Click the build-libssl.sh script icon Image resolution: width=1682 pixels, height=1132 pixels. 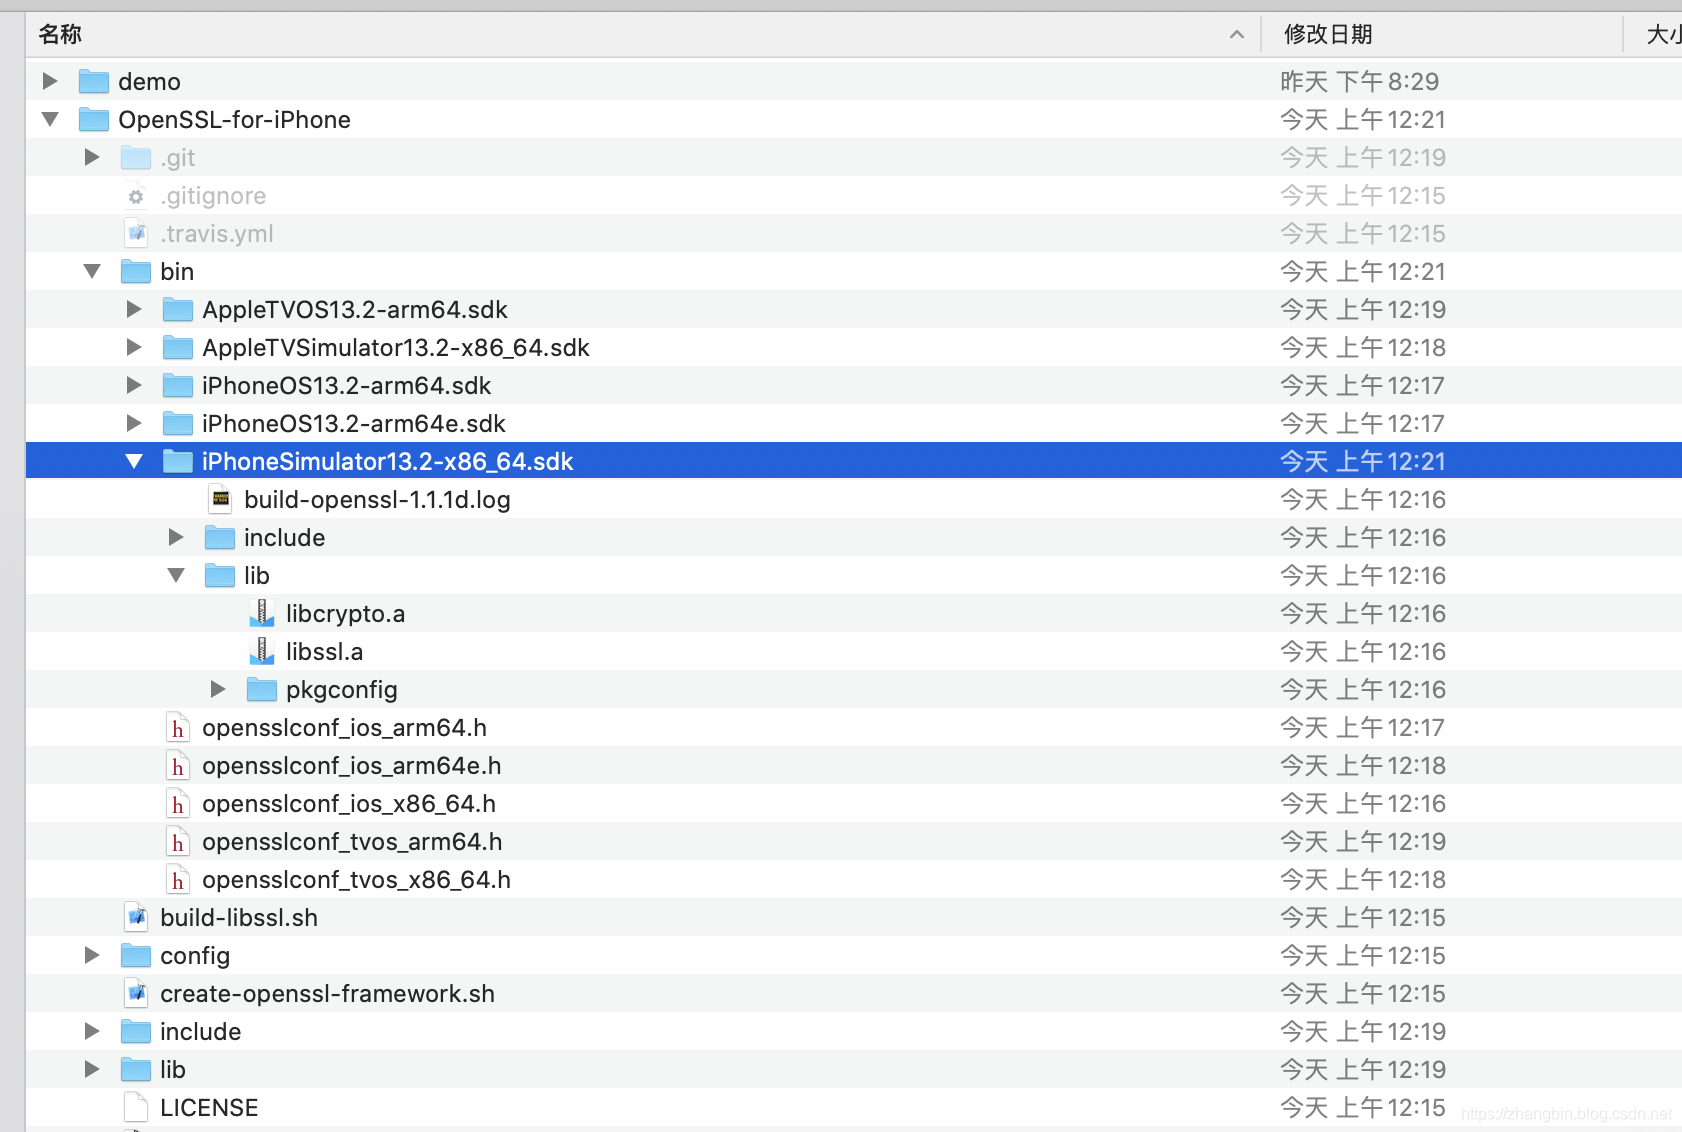tap(136, 917)
